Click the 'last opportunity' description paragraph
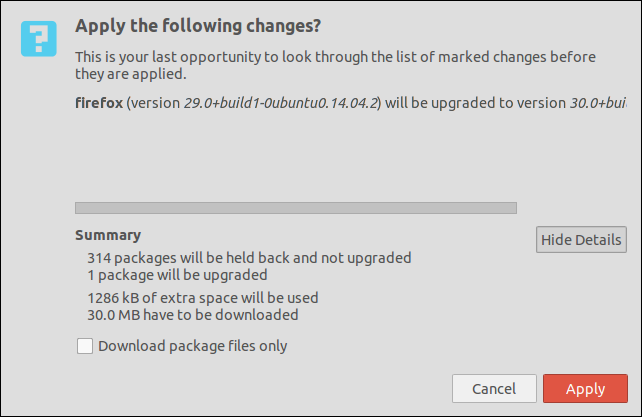The width and height of the screenshot is (642, 417). click(335, 65)
